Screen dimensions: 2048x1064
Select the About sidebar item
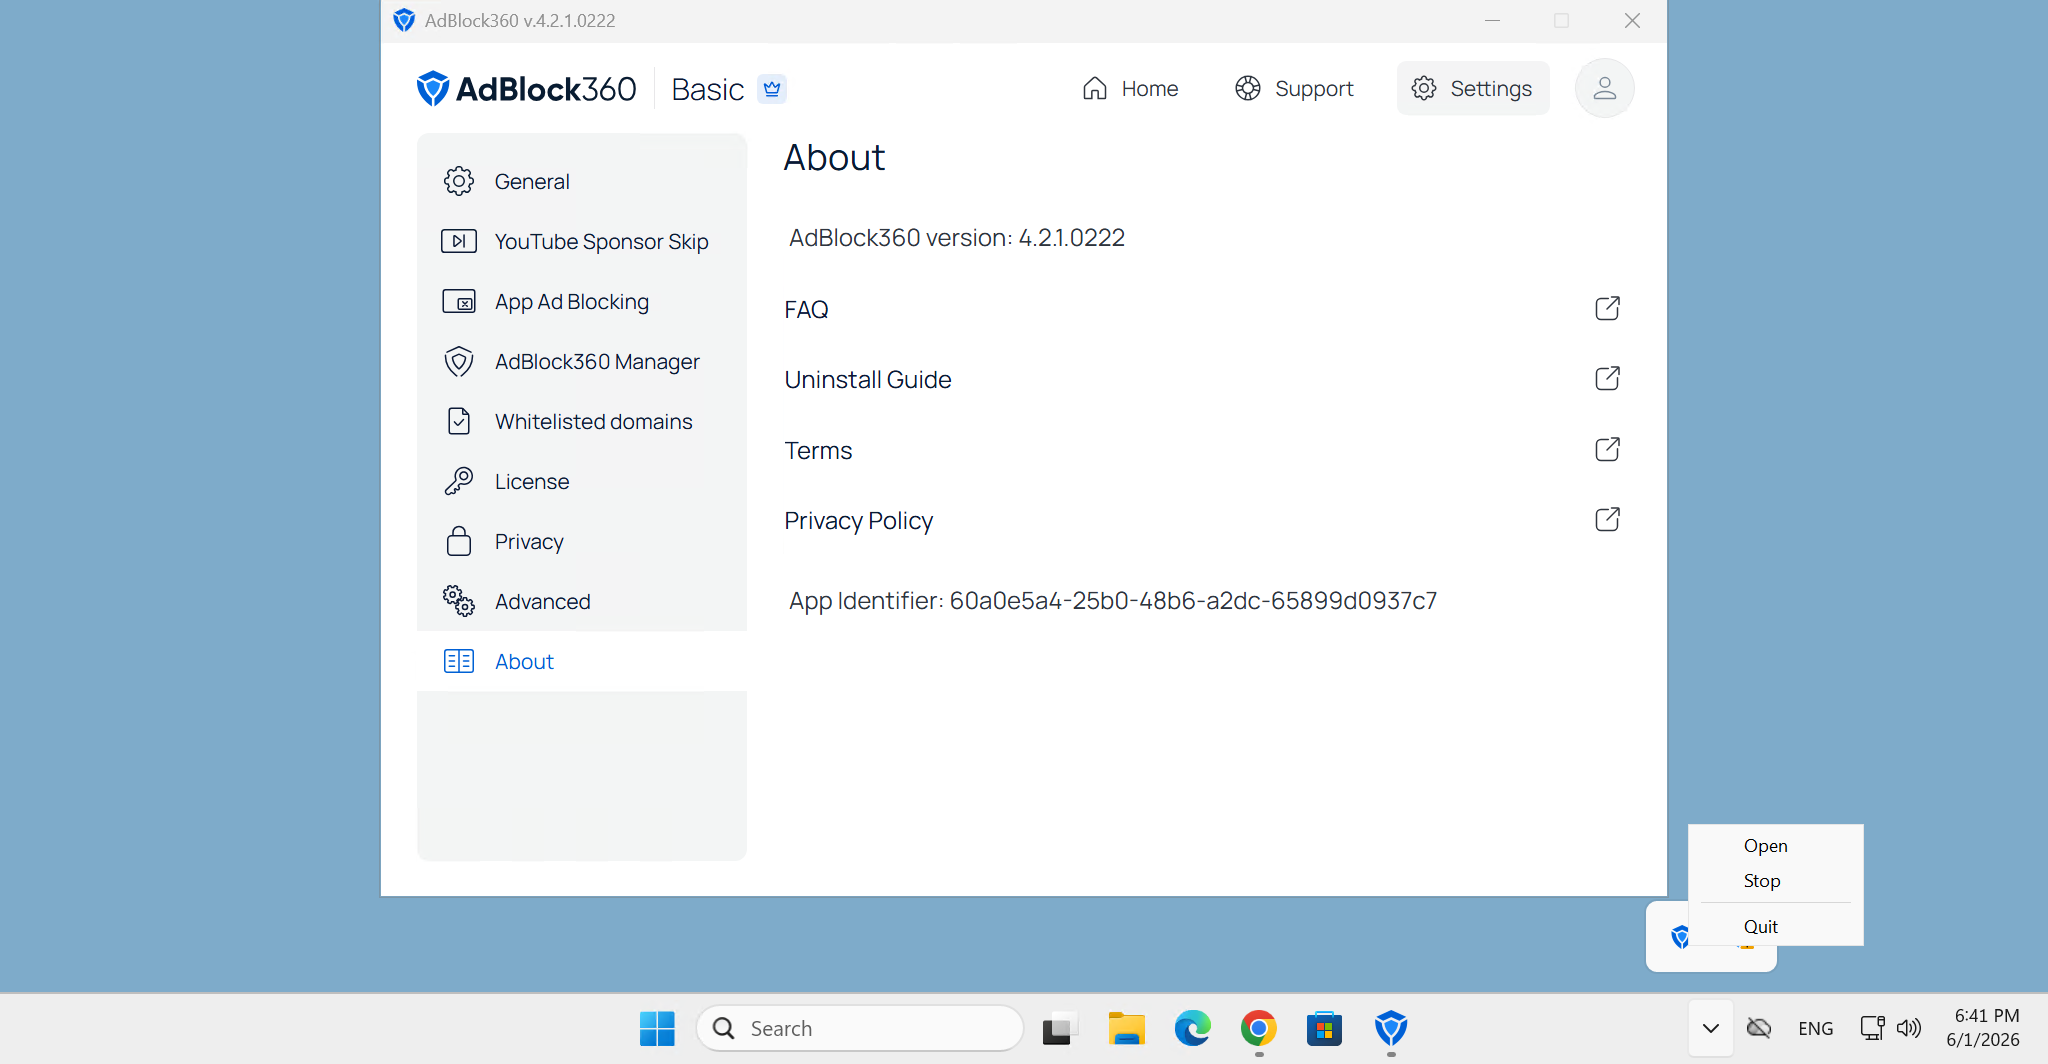pyautogui.click(x=582, y=661)
